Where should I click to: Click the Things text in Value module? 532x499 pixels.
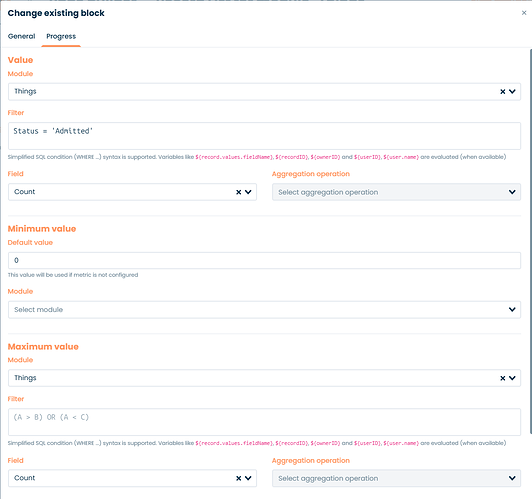(x=25, y=92)
